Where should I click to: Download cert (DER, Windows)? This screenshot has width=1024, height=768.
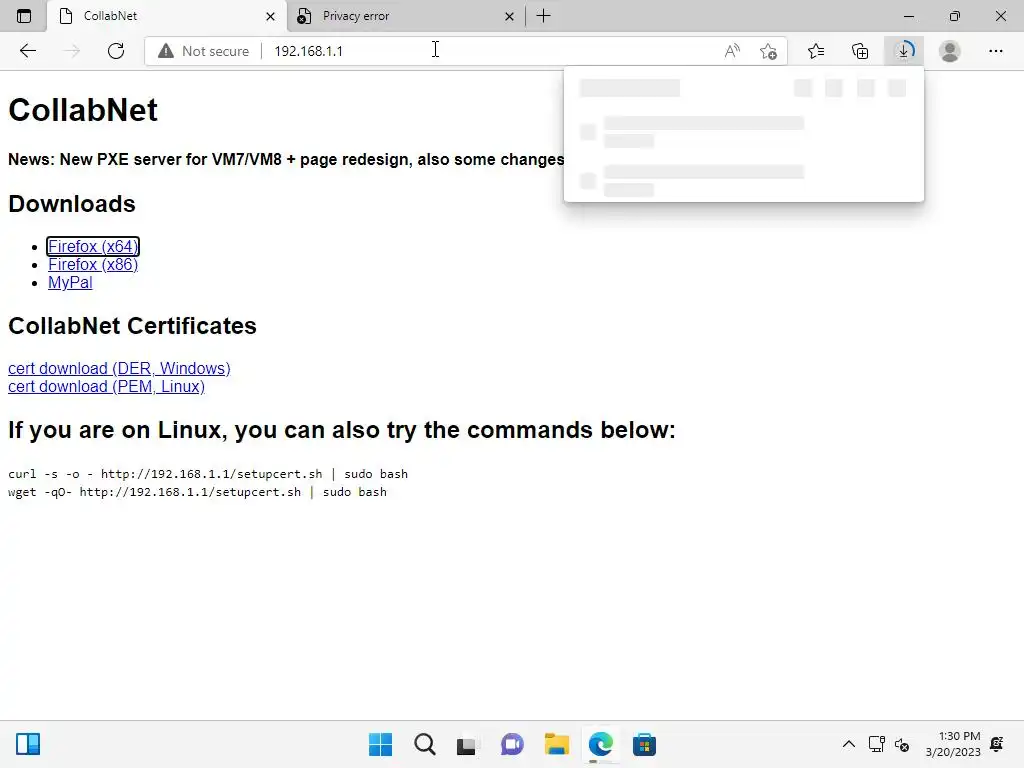(120, 368)
